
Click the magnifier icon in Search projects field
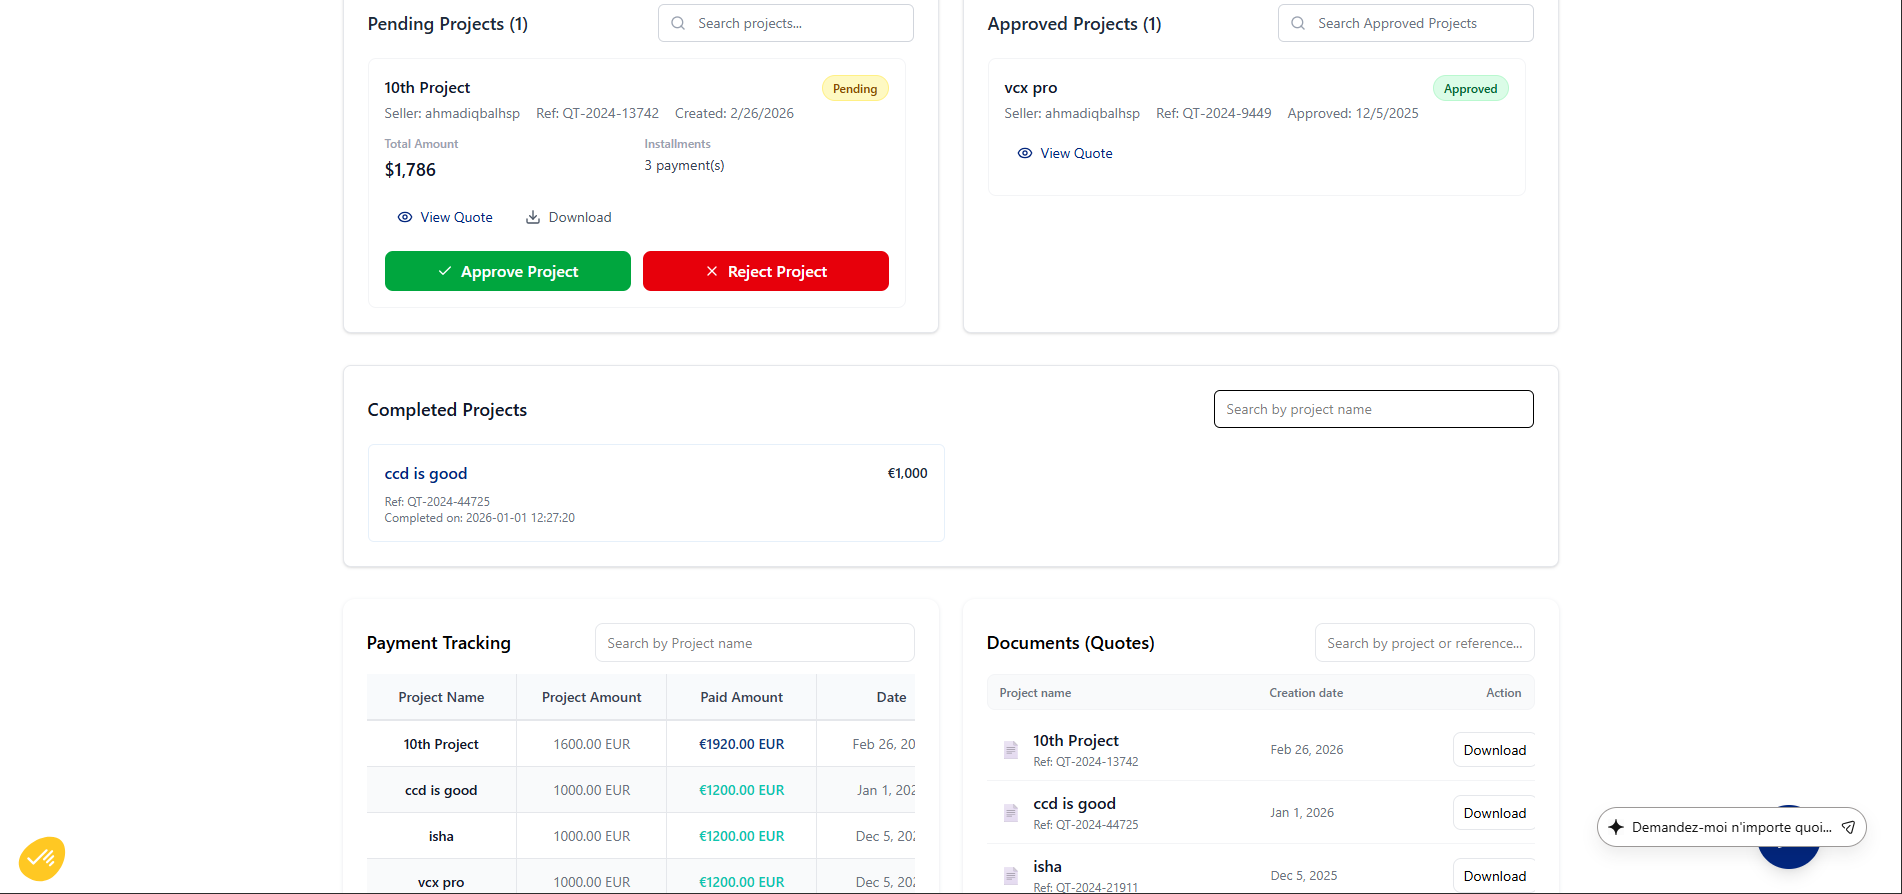pos(678,23)
